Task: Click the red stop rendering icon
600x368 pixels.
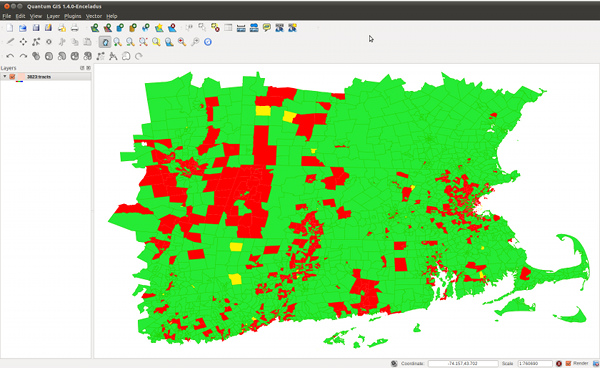Action: click(559, 363)
